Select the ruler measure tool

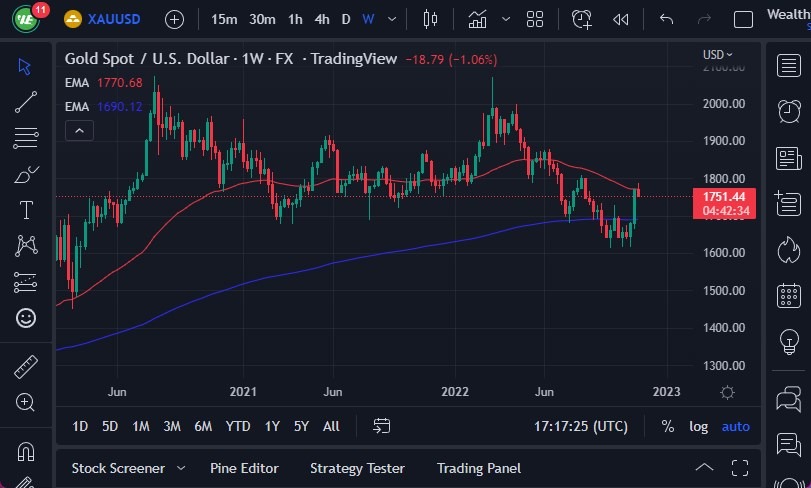pyautogui.click(x=26, y=367)
